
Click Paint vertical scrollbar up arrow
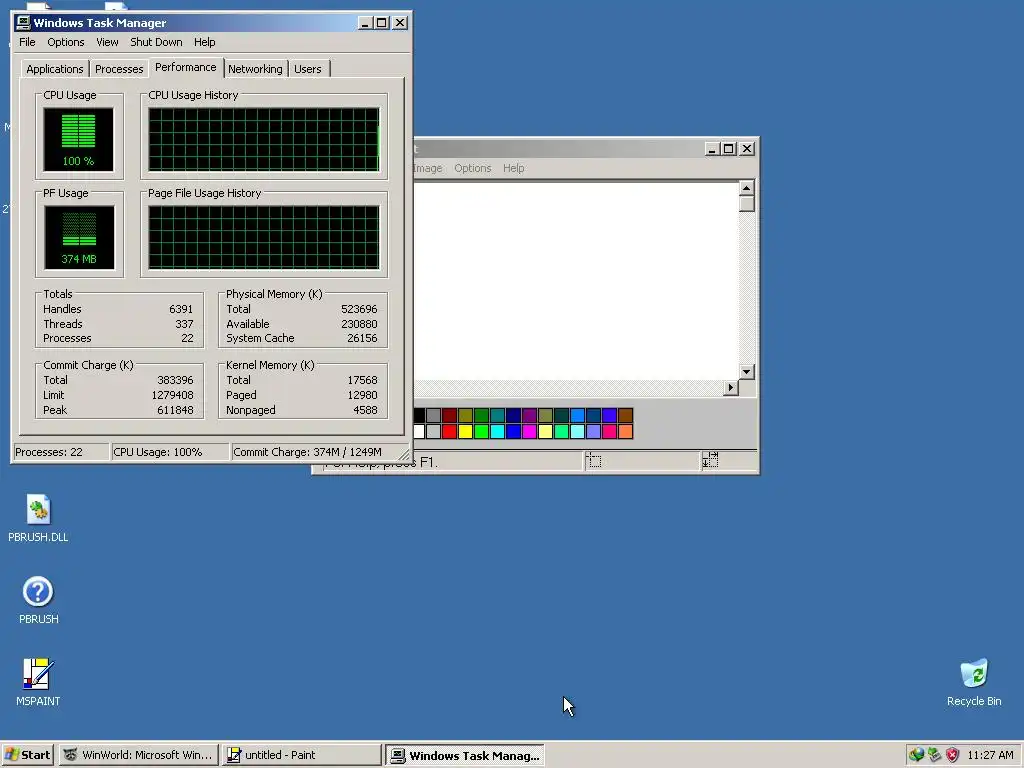coord(746,188)
